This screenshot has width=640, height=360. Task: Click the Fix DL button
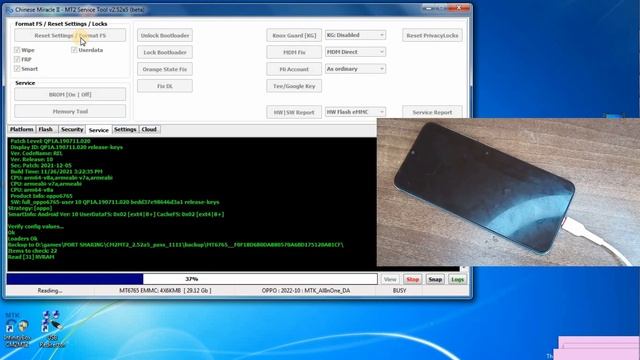pyautogui.click(x=165, y=86)
